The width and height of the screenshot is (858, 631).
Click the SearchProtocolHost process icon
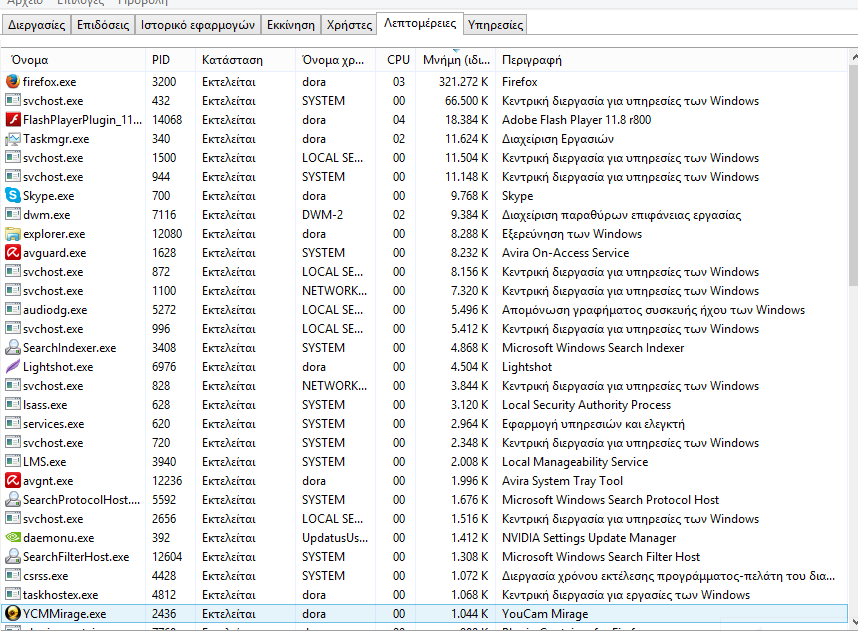(13, 500)
